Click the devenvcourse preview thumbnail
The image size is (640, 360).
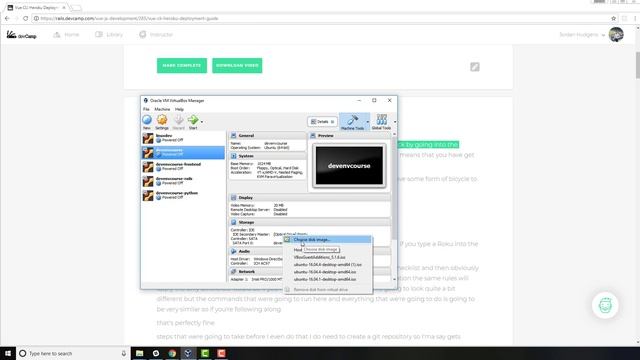pyautogui.click(x=349, y=166)
